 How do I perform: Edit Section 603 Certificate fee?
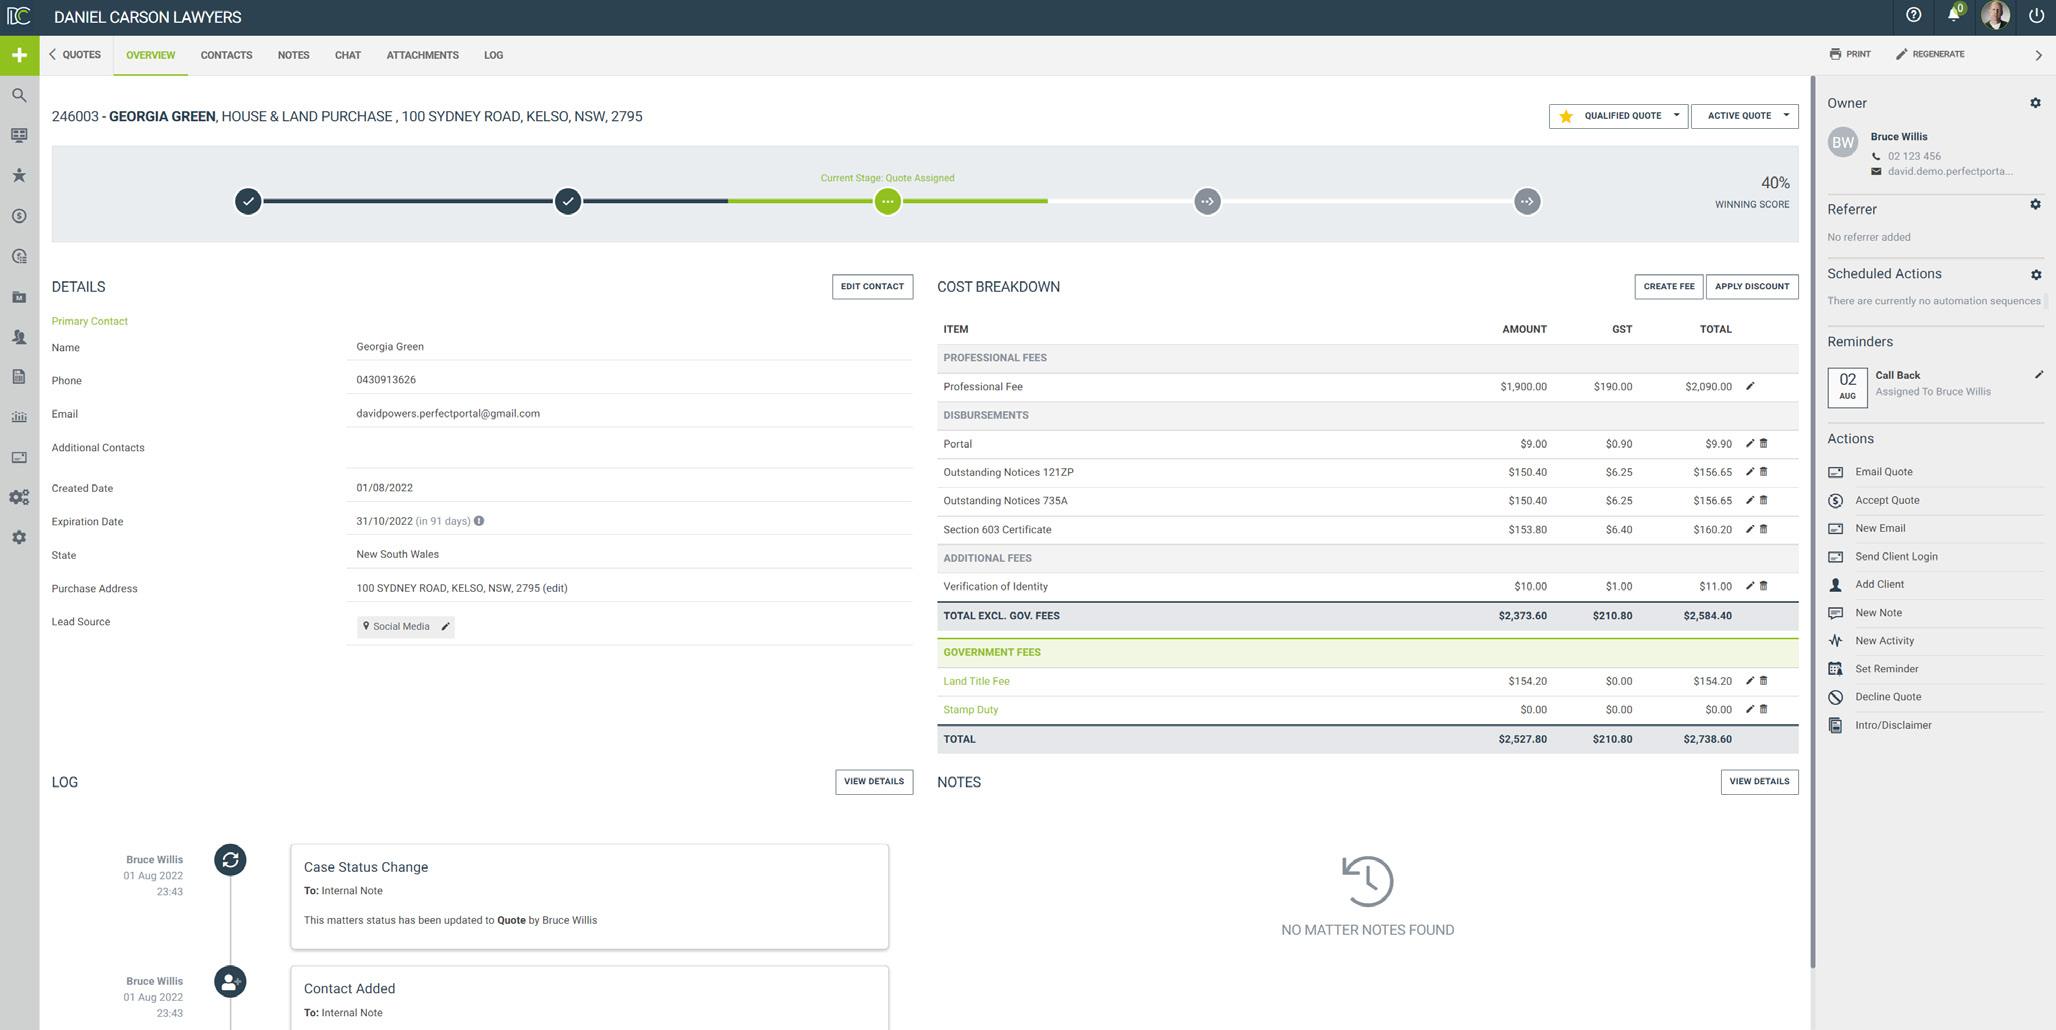[x=1750, y=529]
